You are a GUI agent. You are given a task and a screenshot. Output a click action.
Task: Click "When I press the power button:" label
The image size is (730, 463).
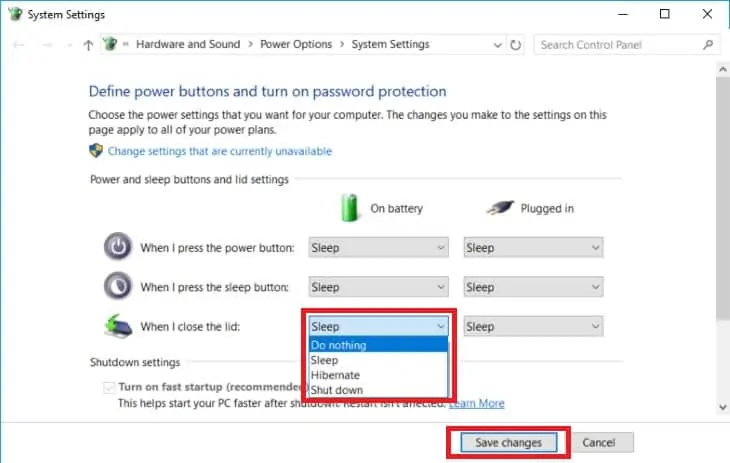click(x=217, y=248)
